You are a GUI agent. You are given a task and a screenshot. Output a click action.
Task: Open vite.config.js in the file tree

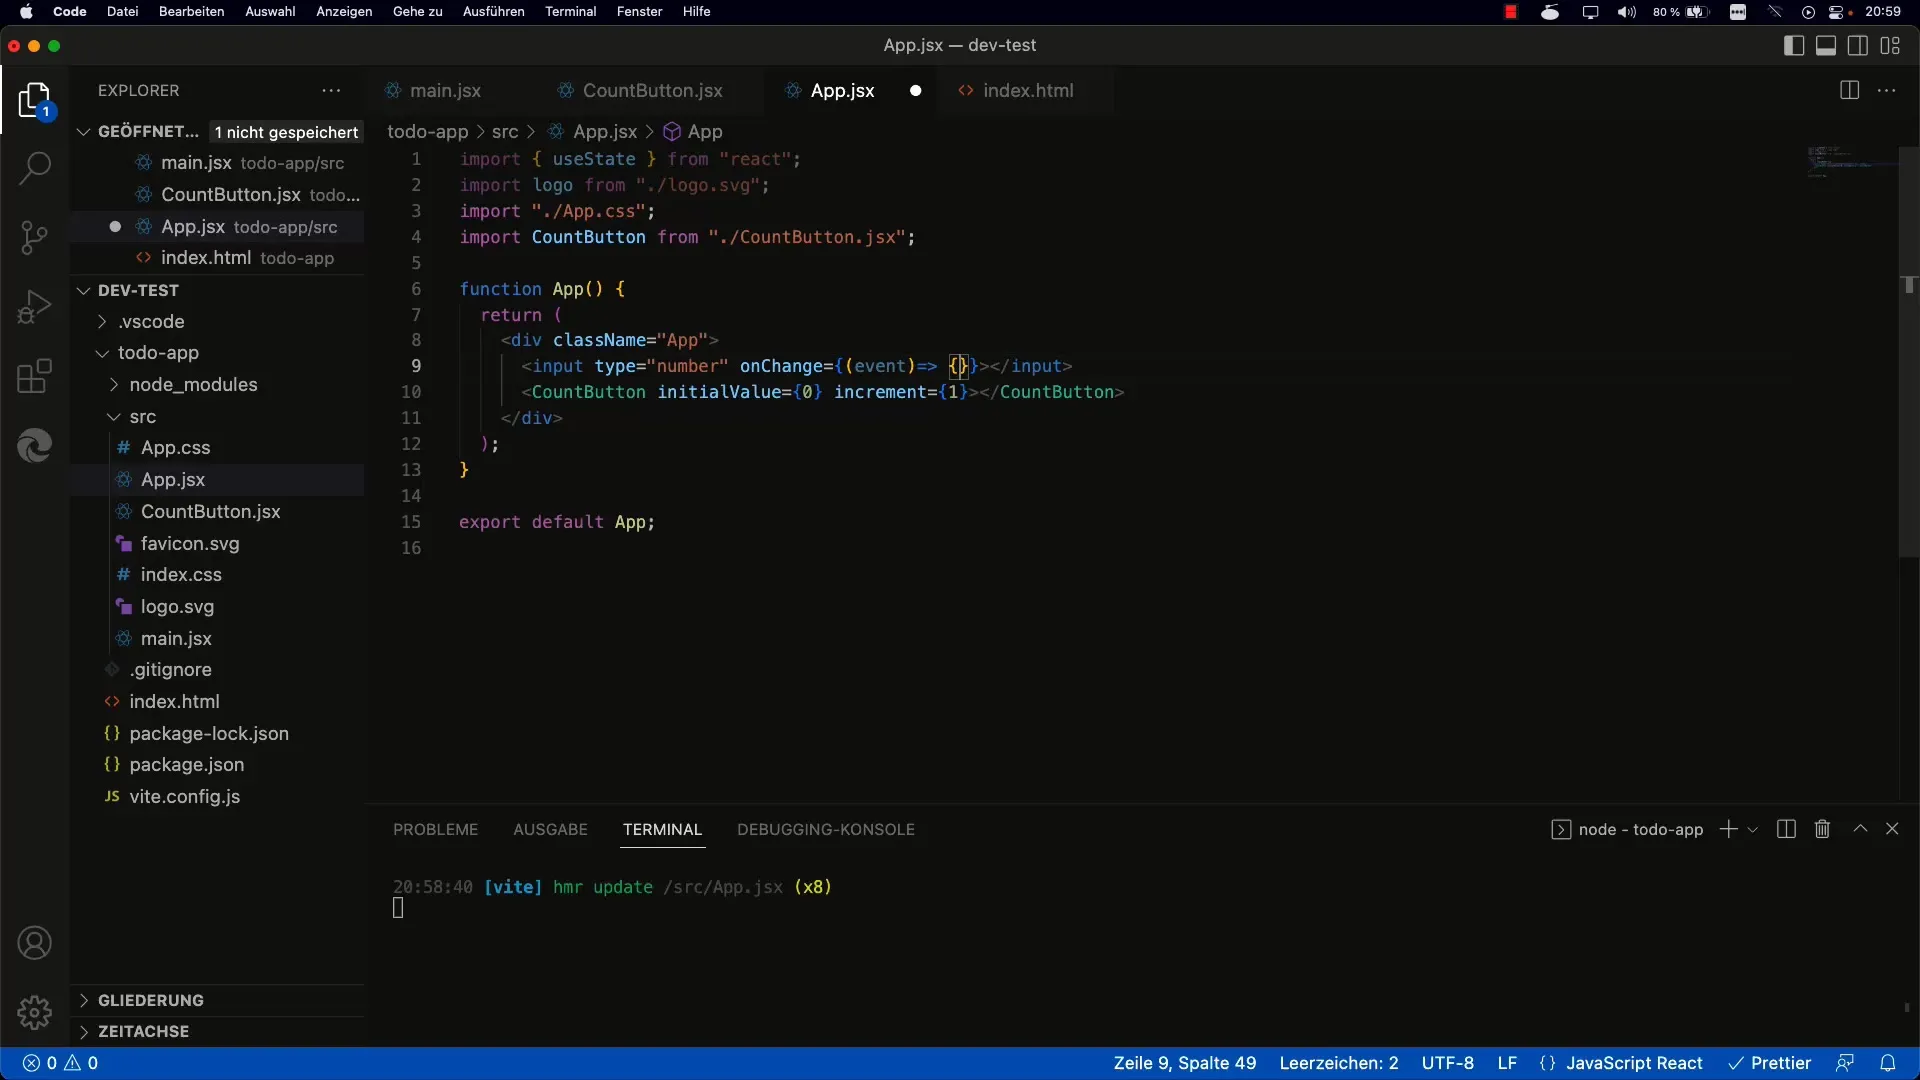click(x=184, y=796)
